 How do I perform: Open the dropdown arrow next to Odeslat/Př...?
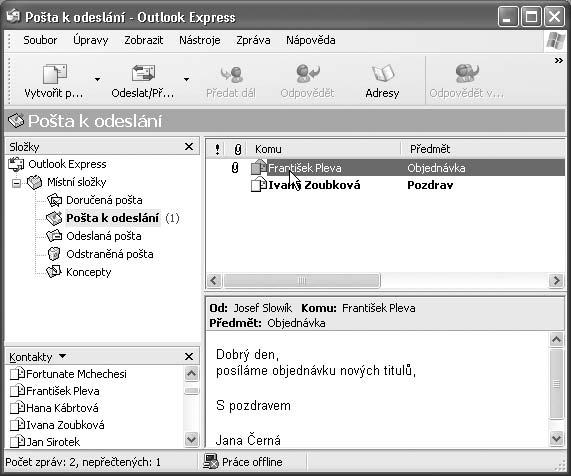tap(186, 79)
